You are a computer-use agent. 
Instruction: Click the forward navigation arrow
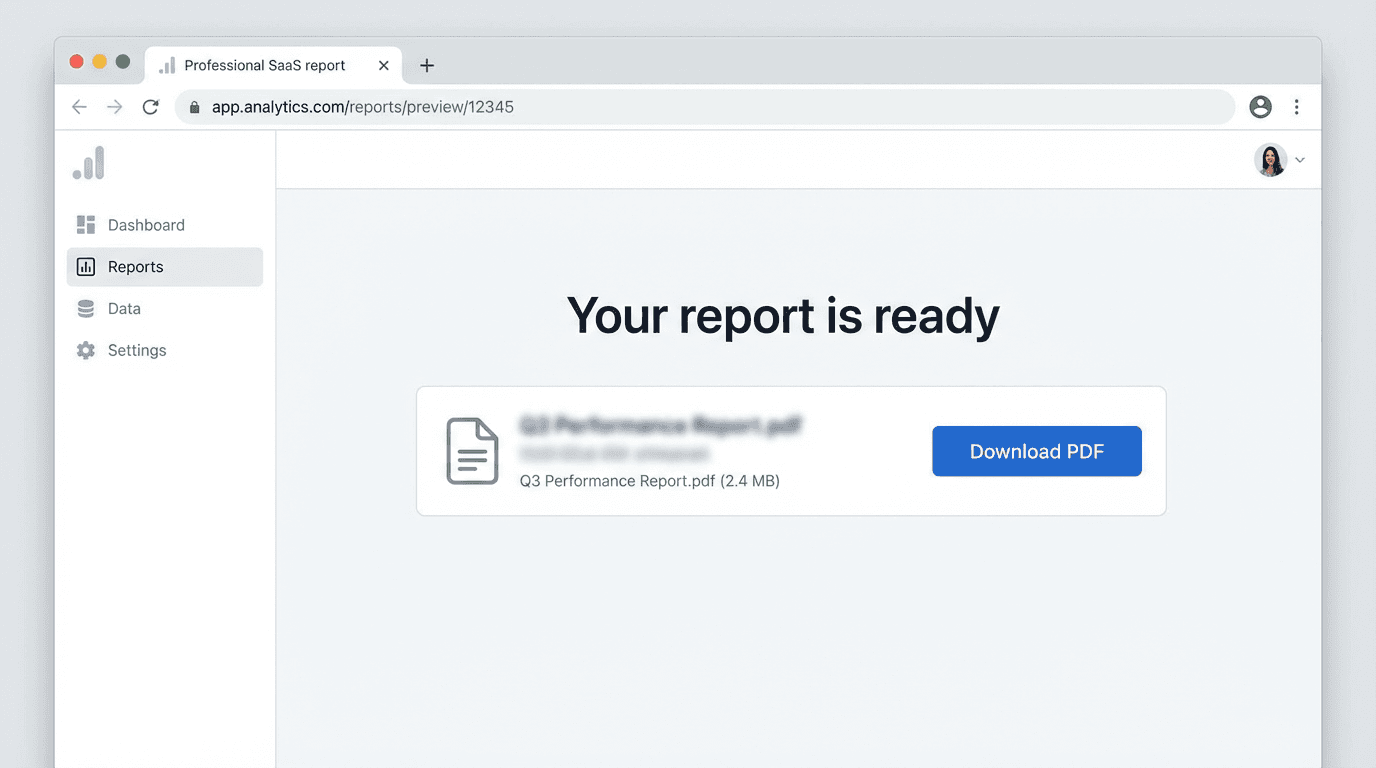coord(115,106)
